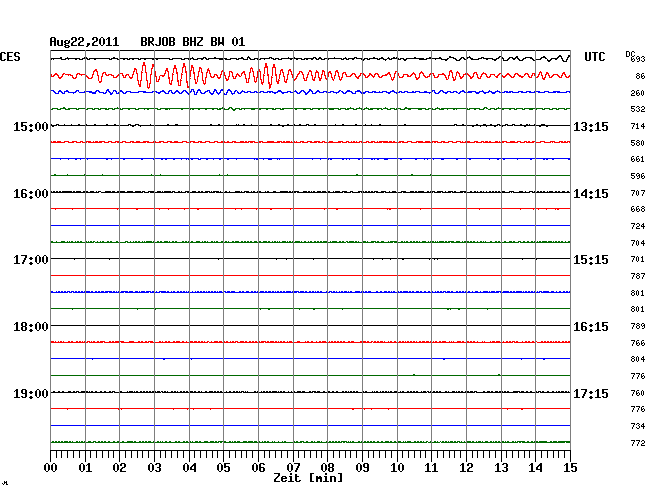The width and height of the screenshot is (650, 494).
Task: Click the DC value 707
Action: click(638, 193)
